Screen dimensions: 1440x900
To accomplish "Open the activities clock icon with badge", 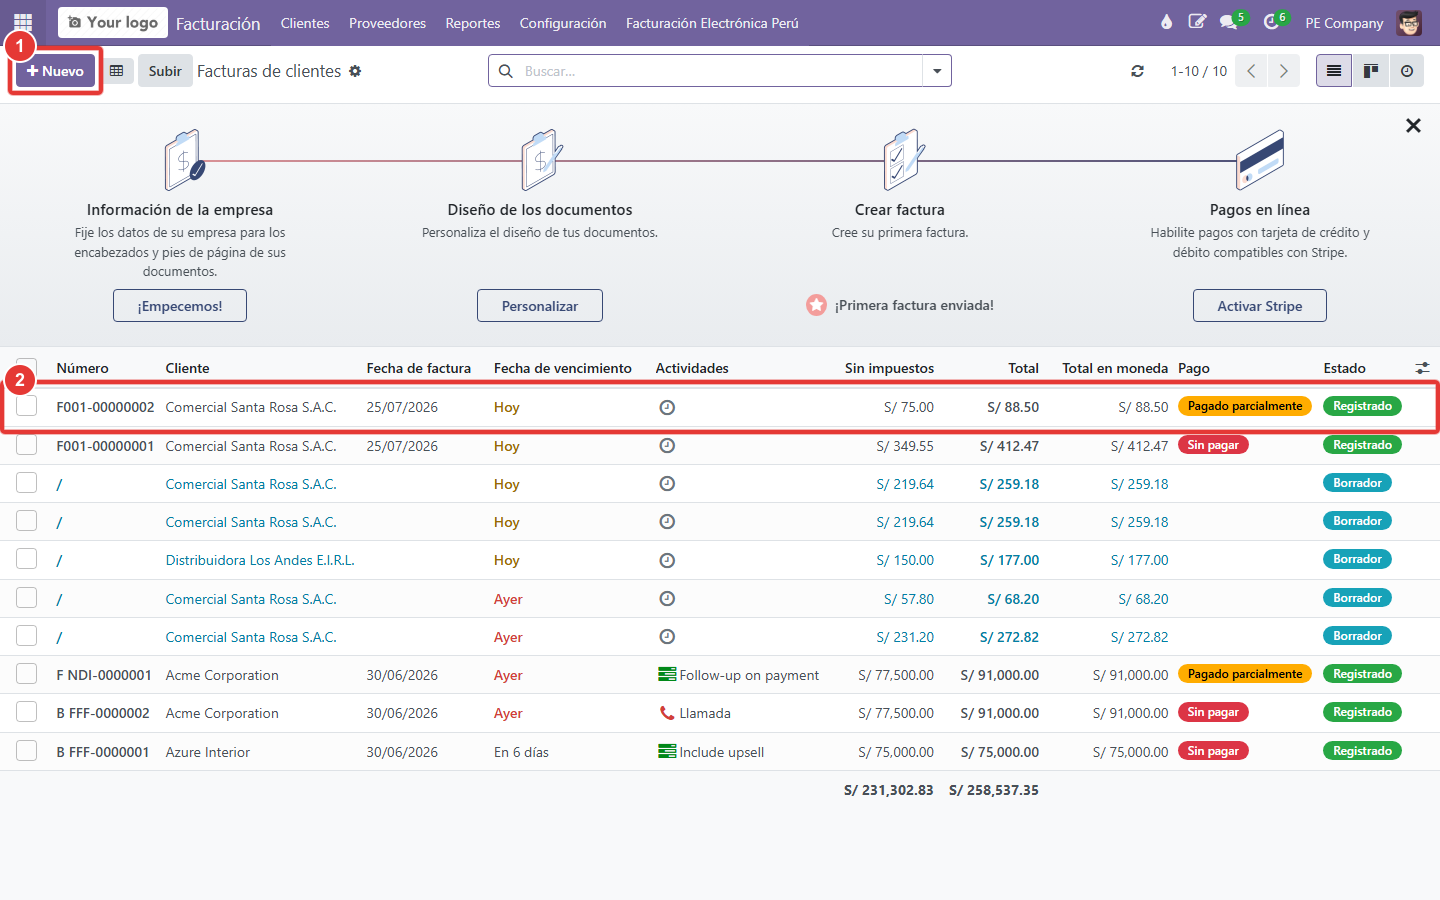I will 1272,22.
